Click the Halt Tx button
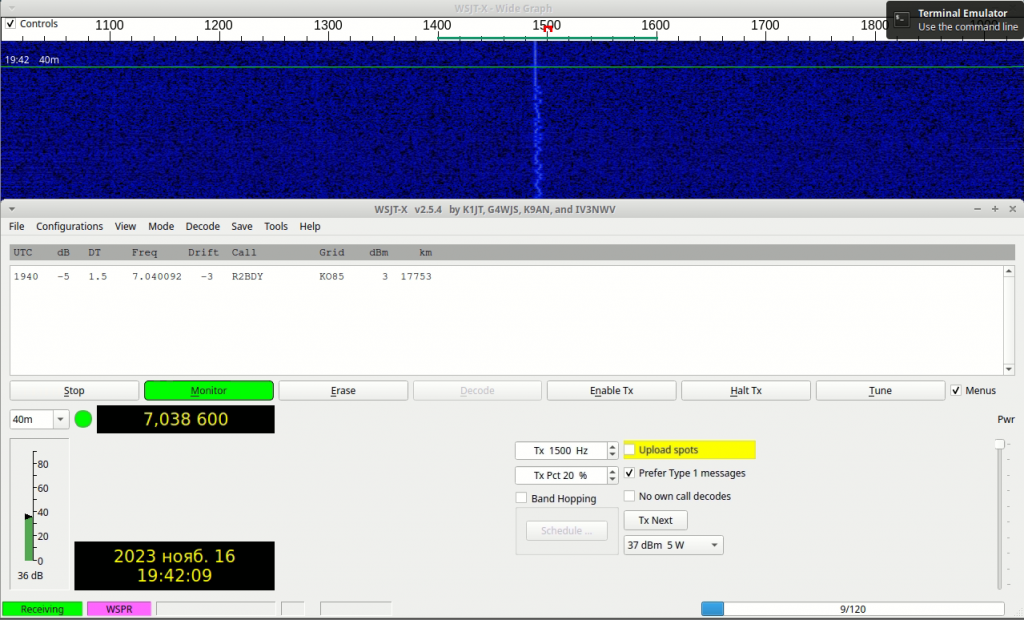Screen dimensions: 1024x620 (x=746, y=391)
